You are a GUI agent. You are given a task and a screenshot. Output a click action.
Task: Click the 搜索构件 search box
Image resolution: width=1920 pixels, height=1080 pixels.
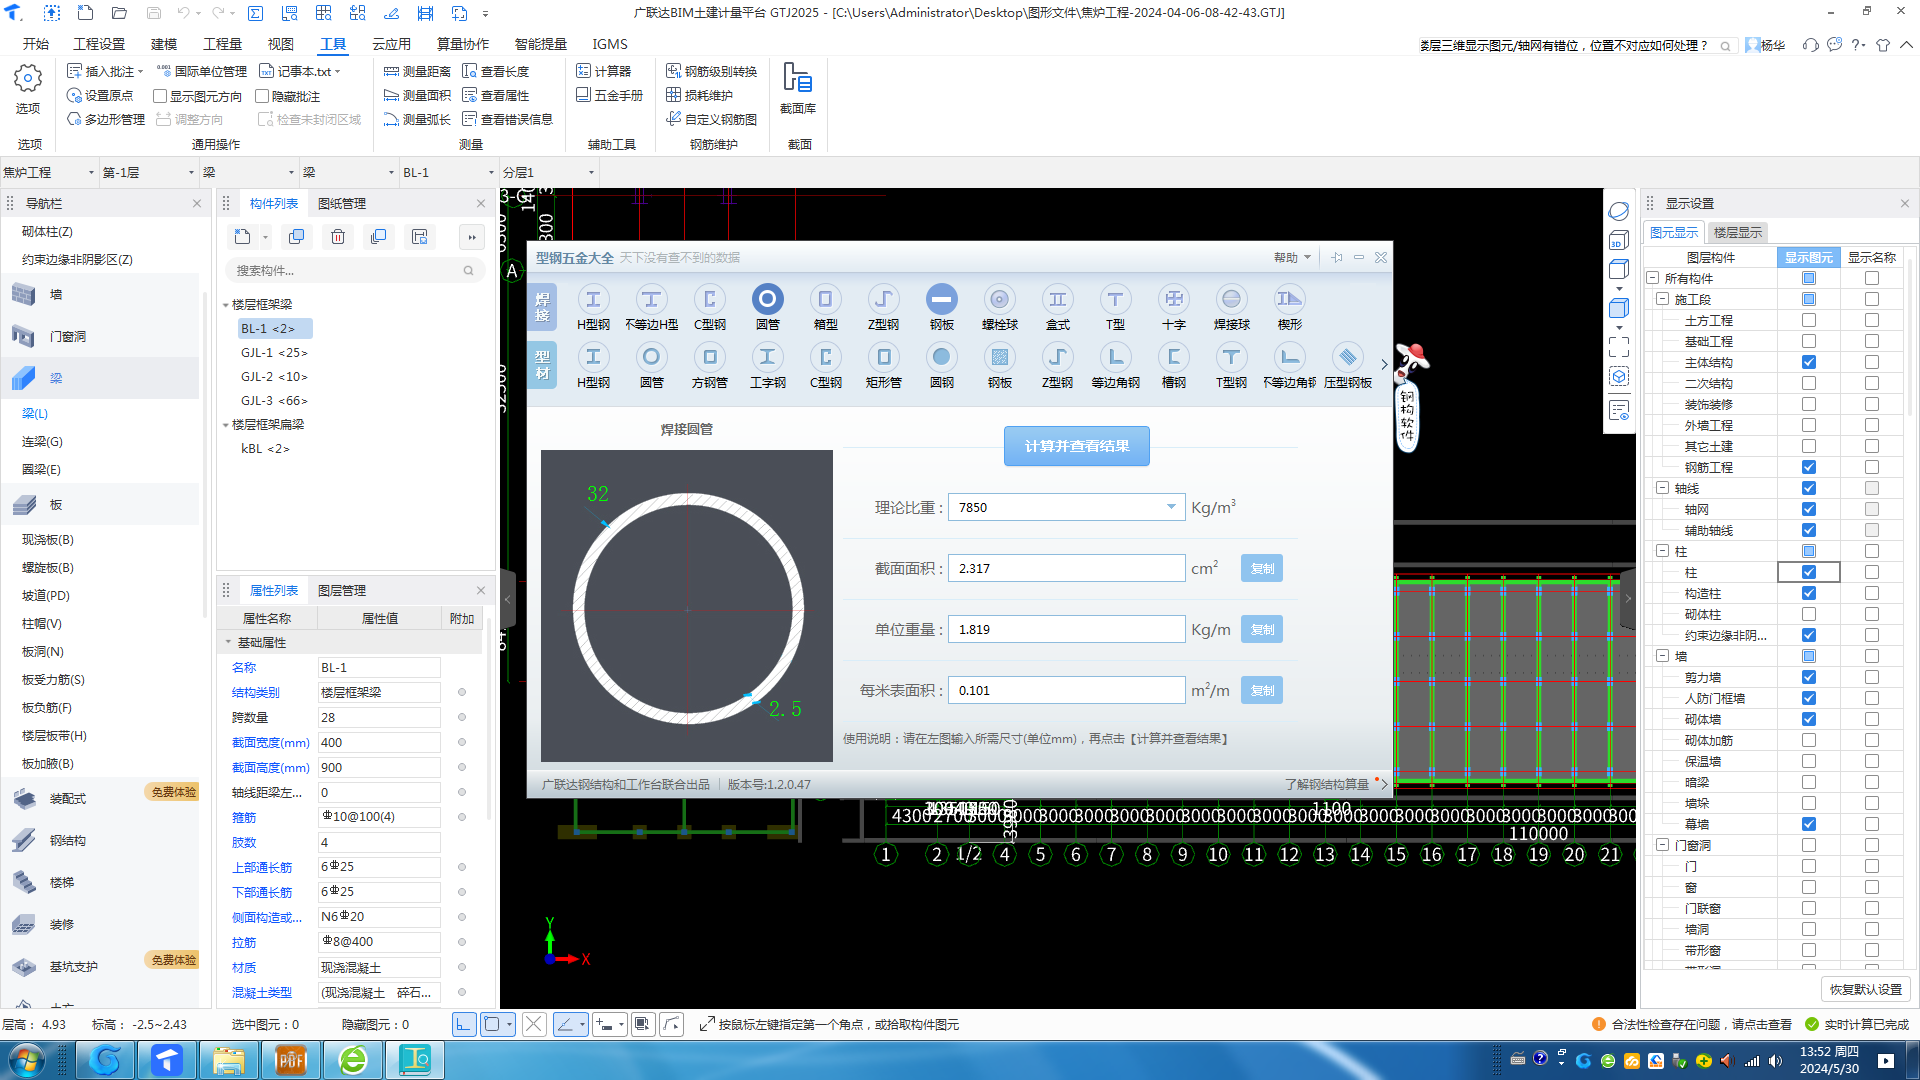(353, 270)
